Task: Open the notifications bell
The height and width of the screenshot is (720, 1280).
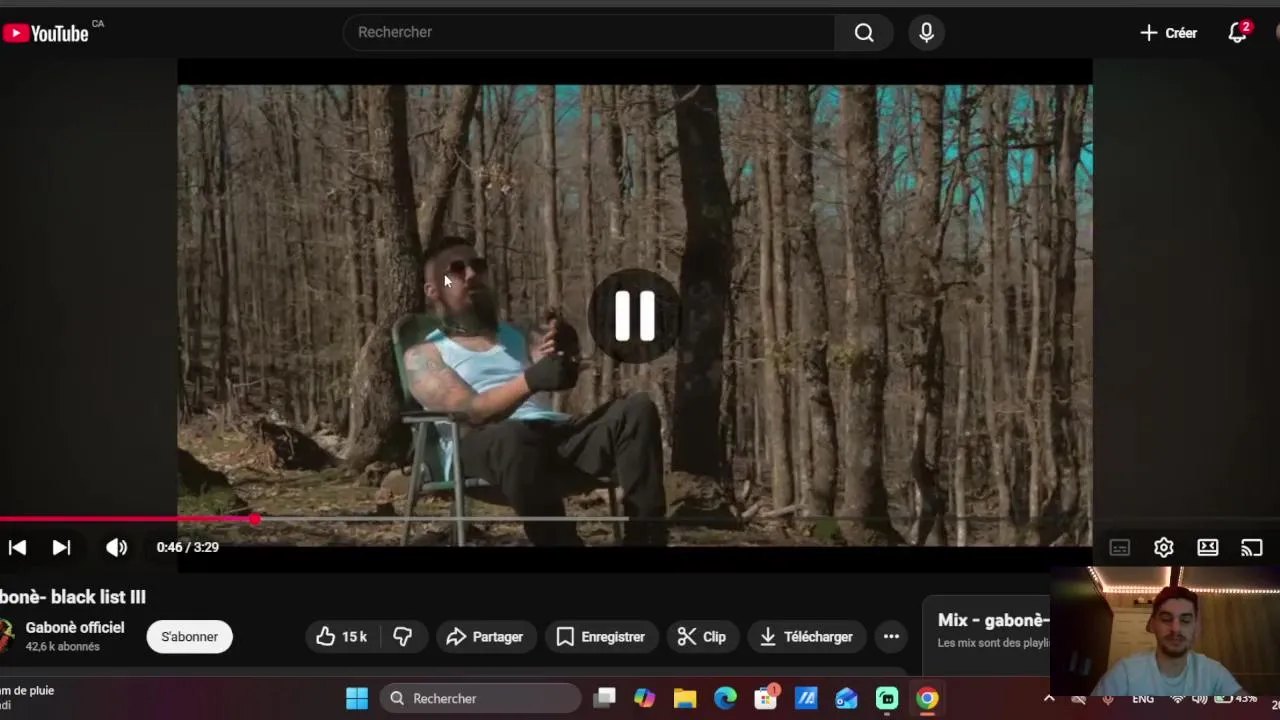Action: point(1238,32)
